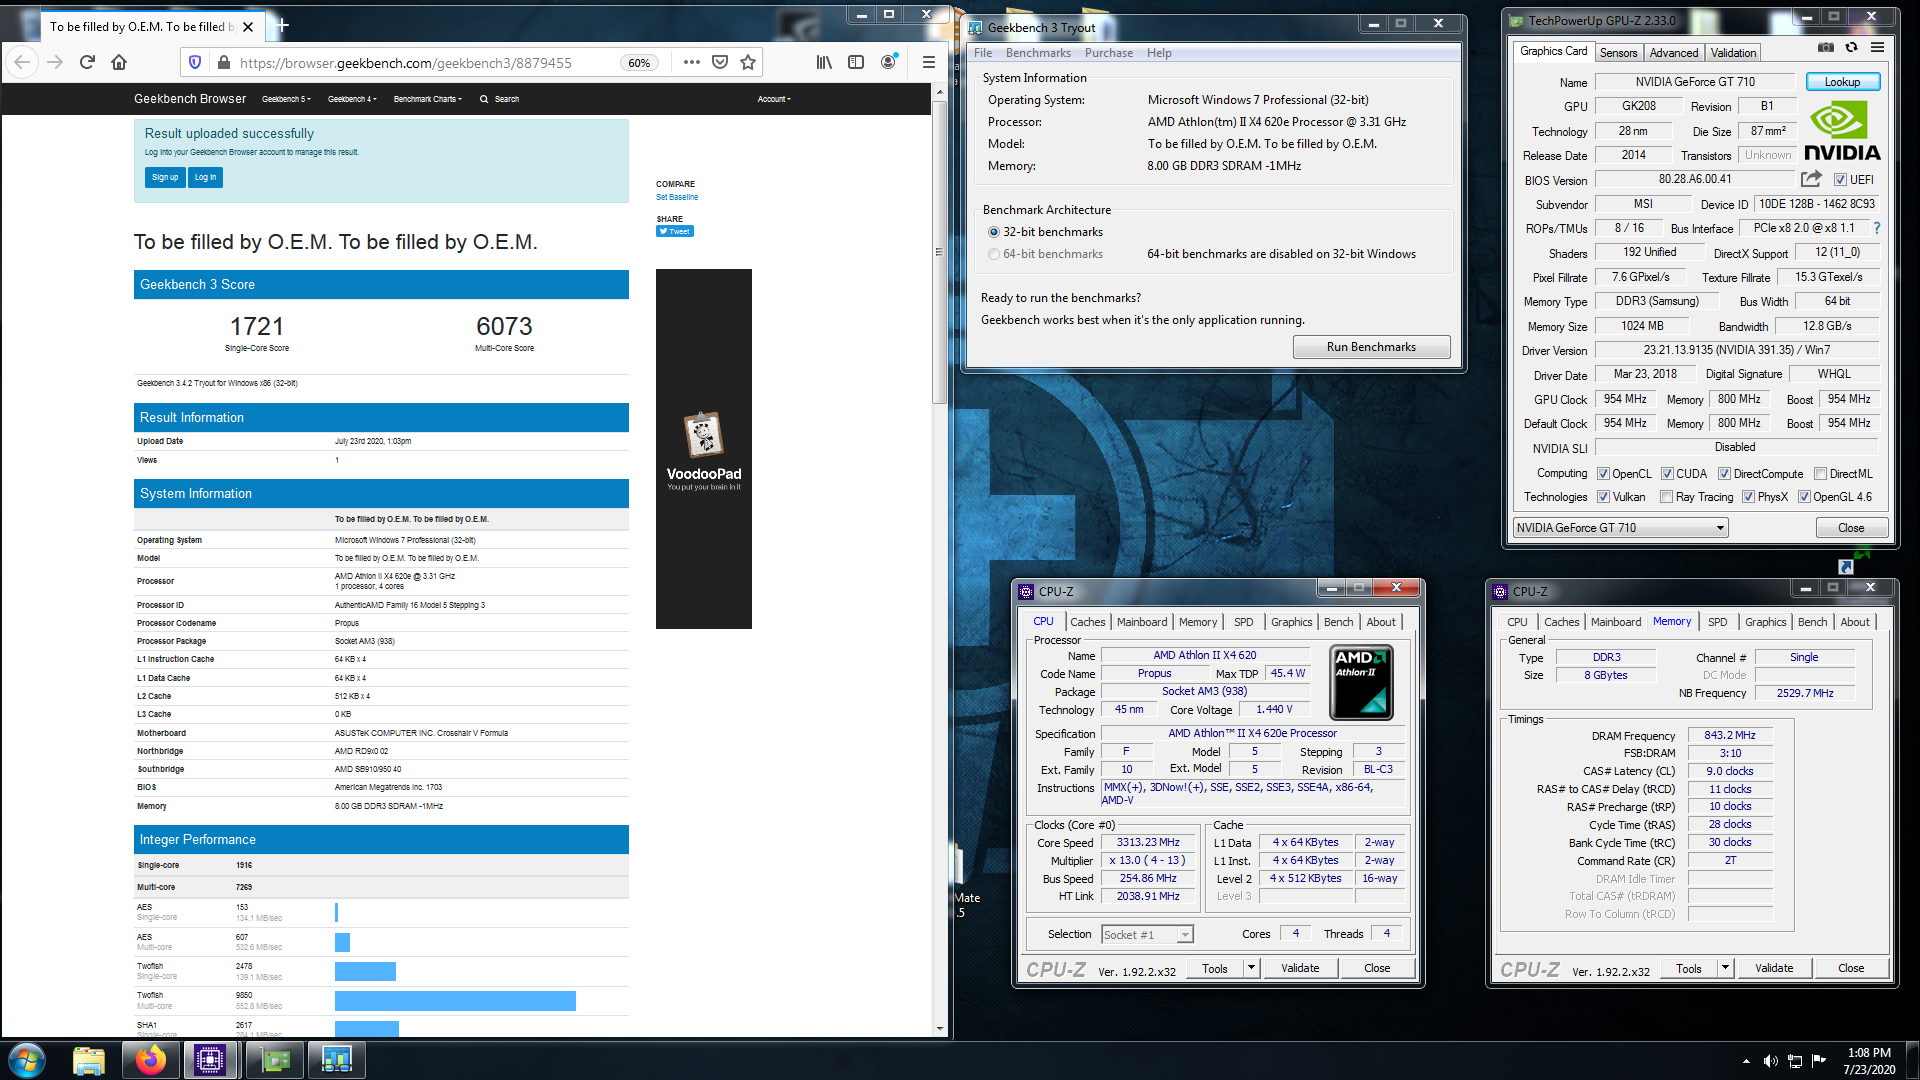This screenshot has height=1080, width=1920.
Task: Click the CPU-Z taskbar icon
Action: click(210, 1060)
